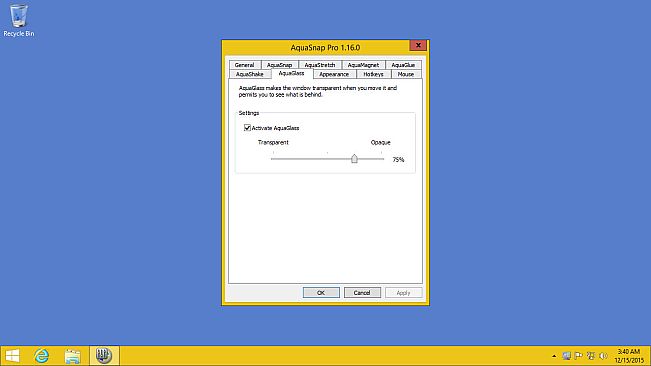Click the Cancel button
The height and width of the screenshot is (366, 651).
click(x=362, y=293)
